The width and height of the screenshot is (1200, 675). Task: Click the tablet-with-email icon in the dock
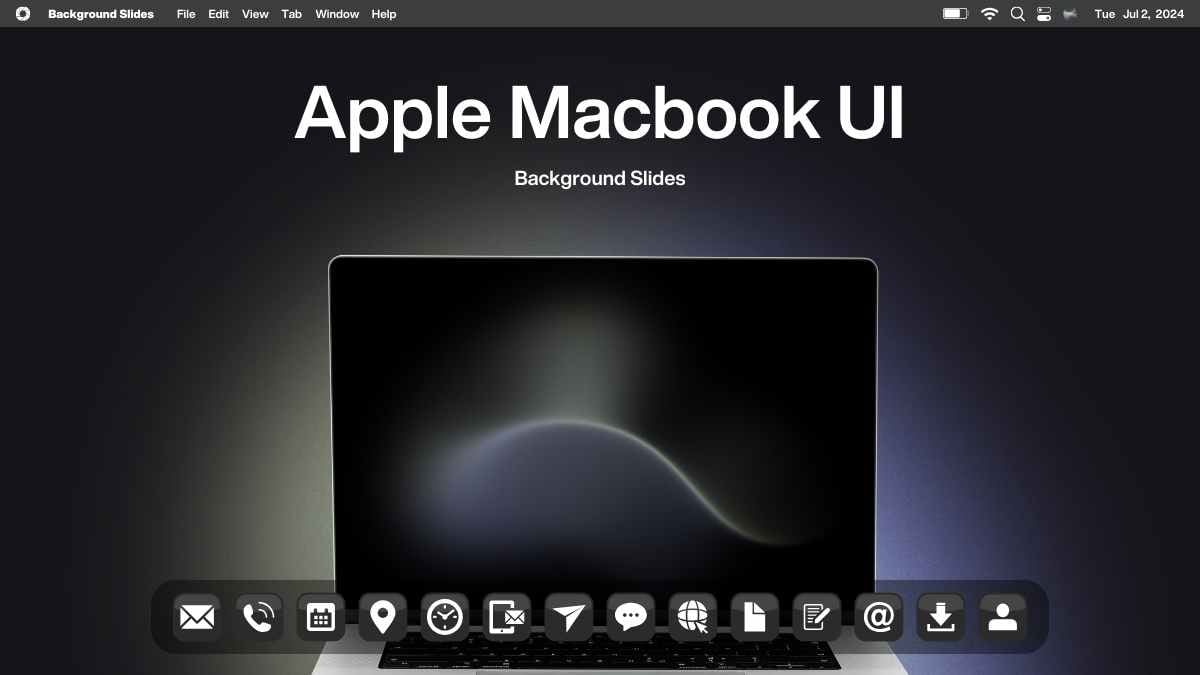point(507,617)
